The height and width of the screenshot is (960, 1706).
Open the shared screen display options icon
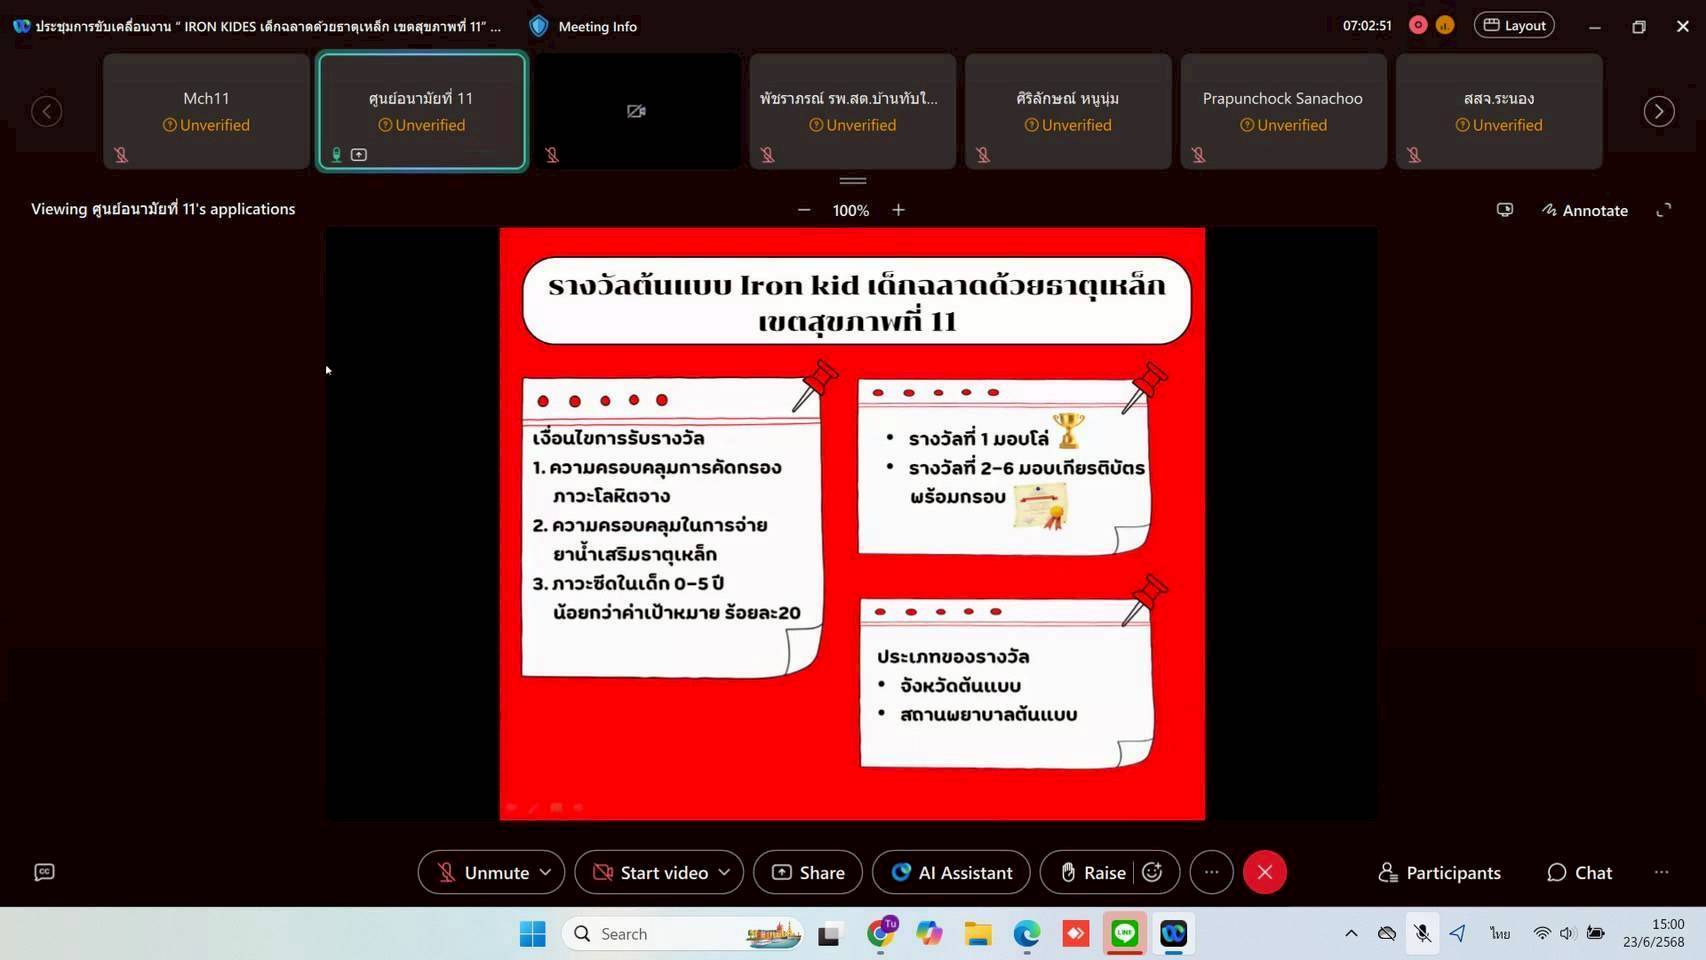1504,210
